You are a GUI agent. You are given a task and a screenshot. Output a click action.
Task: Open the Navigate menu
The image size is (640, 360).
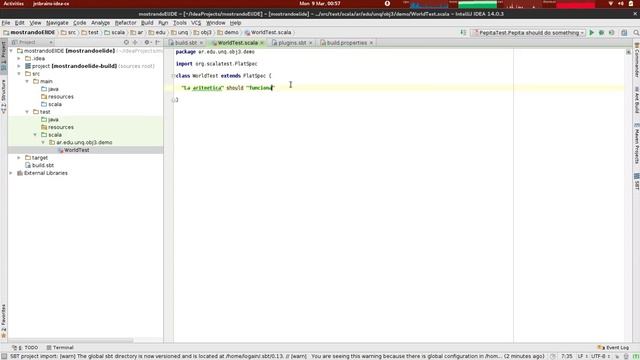tap(57, 23)
